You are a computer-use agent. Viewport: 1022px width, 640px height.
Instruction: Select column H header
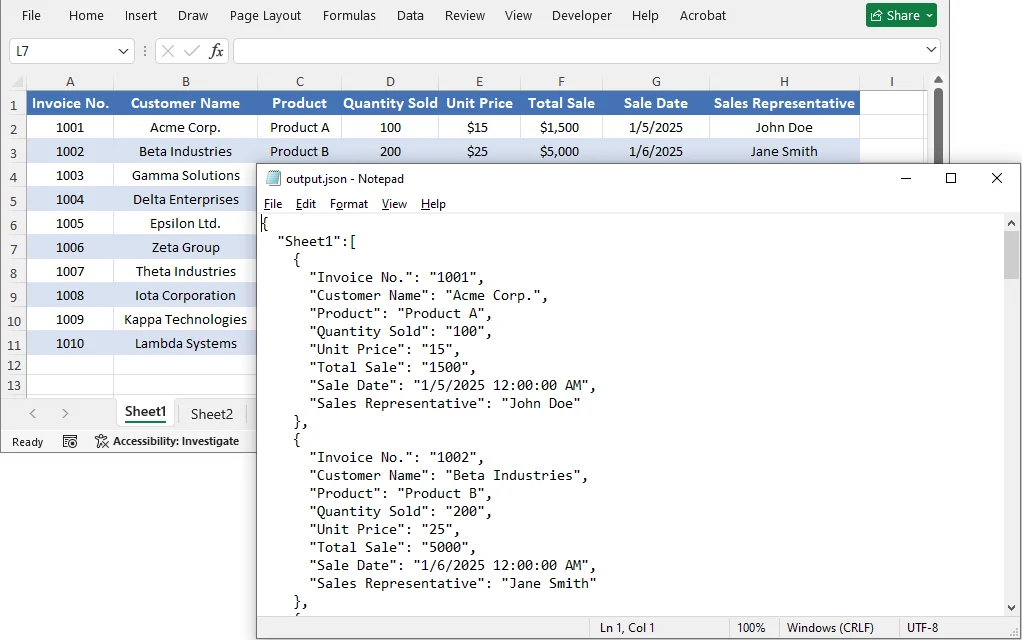coord(784,81)
